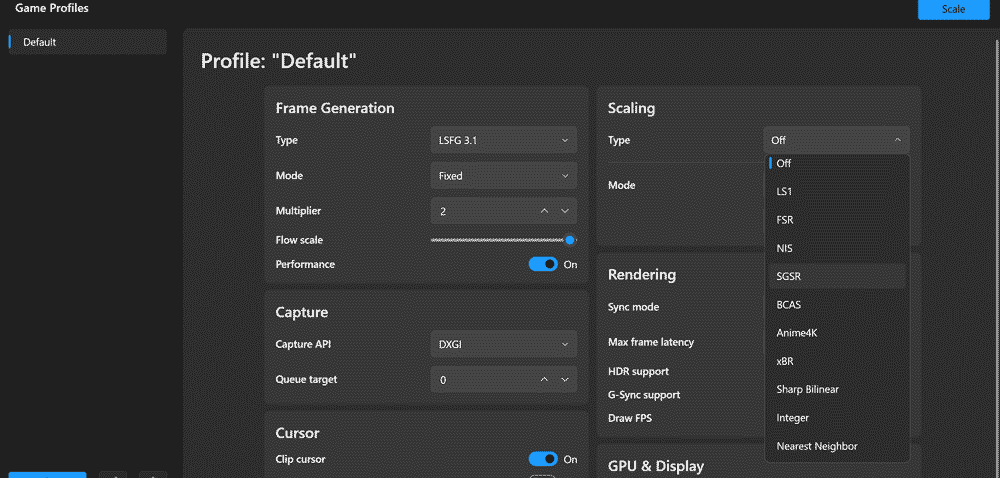Collapse the Scaling Type dropdown chevron
The image size is (1000, 478).
(x=897, y=141)
